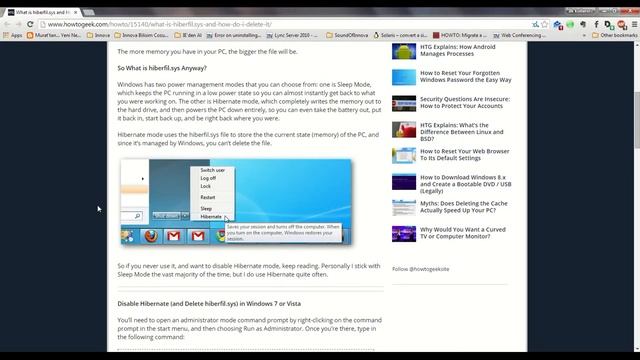
Task: Open the Other bookmarks folder
Action: 615,36
